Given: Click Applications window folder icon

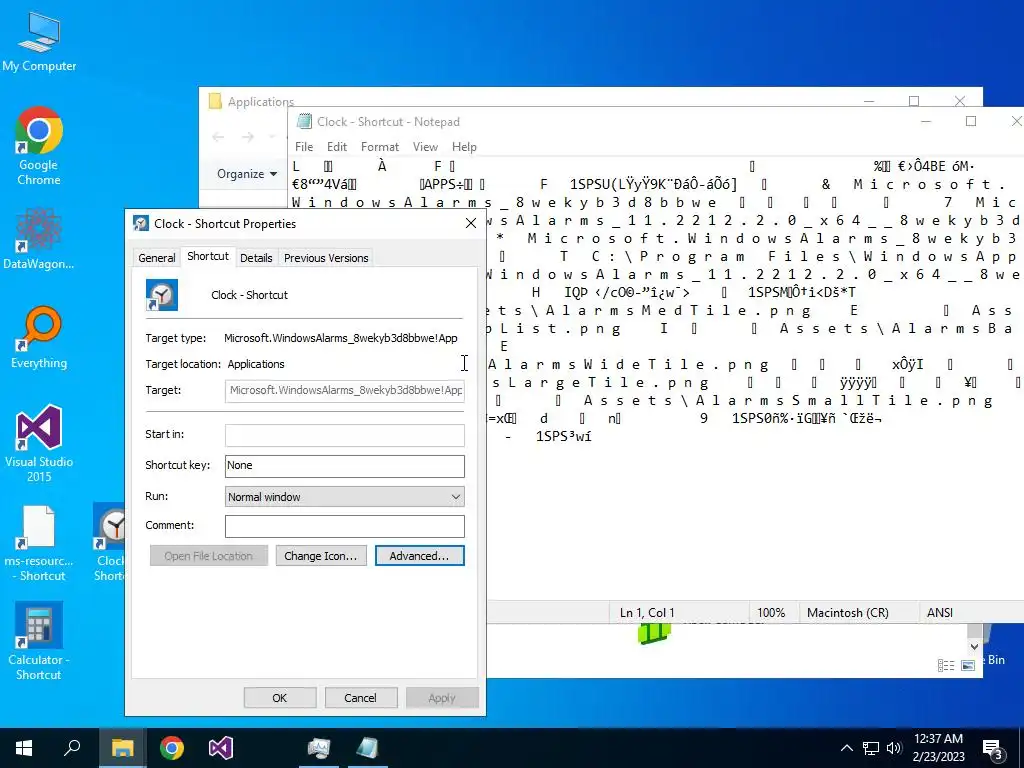Looking at the screenshot, I should (215, 101).
